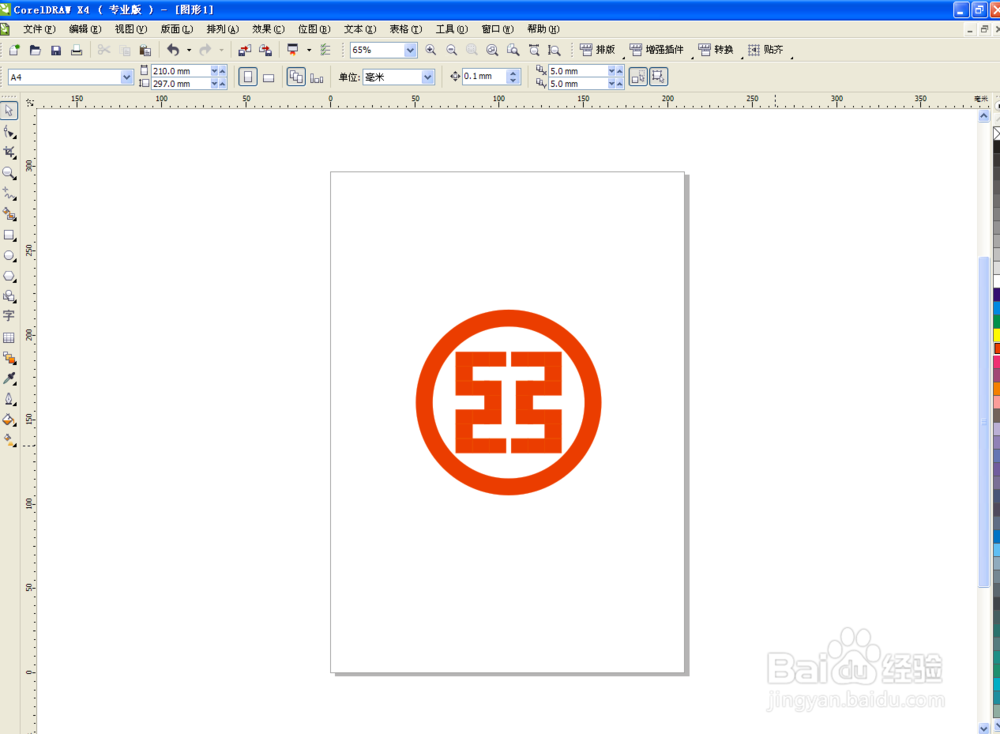1000x734 pixels.
Task: Set page to portrait orientation
Action: [x=247, y=77]
